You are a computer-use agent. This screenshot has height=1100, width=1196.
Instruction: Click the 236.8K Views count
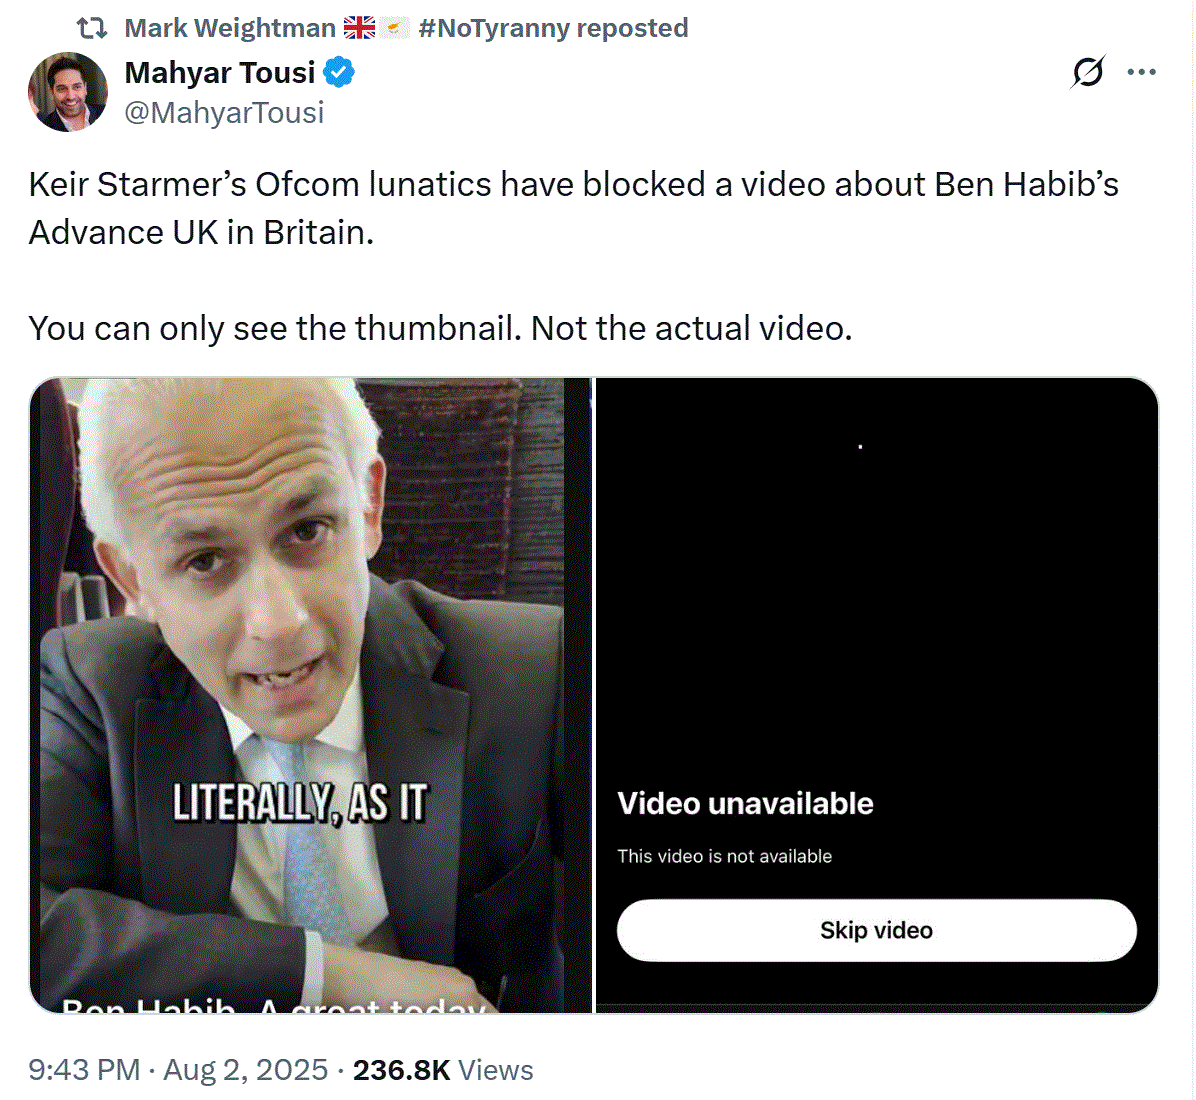click(x=443, y=1070)
